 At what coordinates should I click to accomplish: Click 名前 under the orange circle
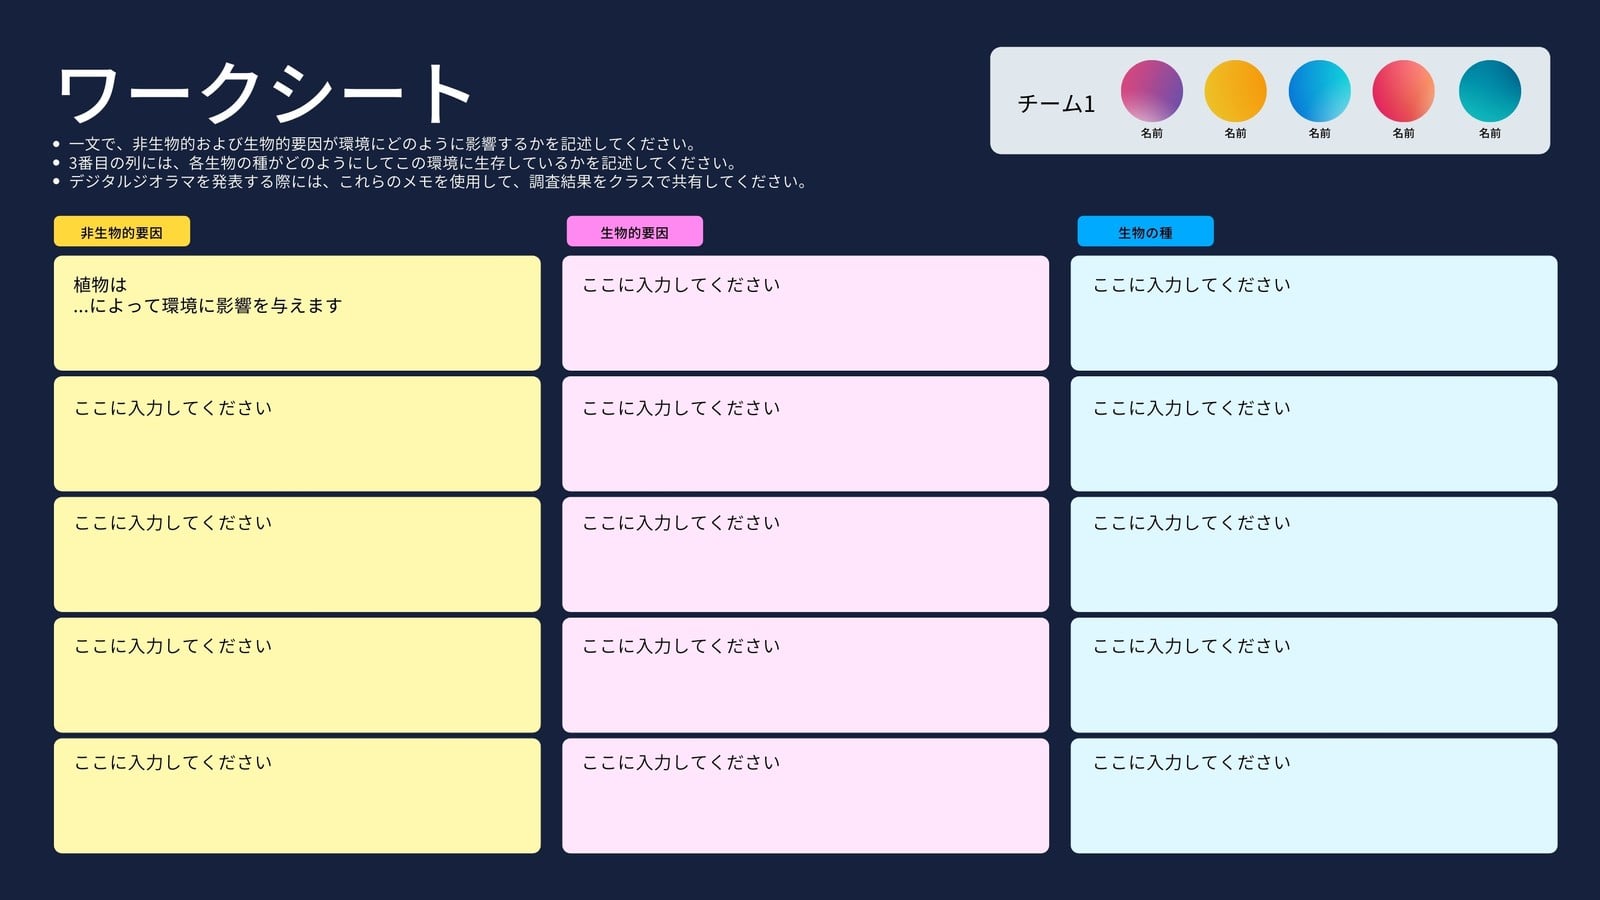click(x=1235, y=133)
